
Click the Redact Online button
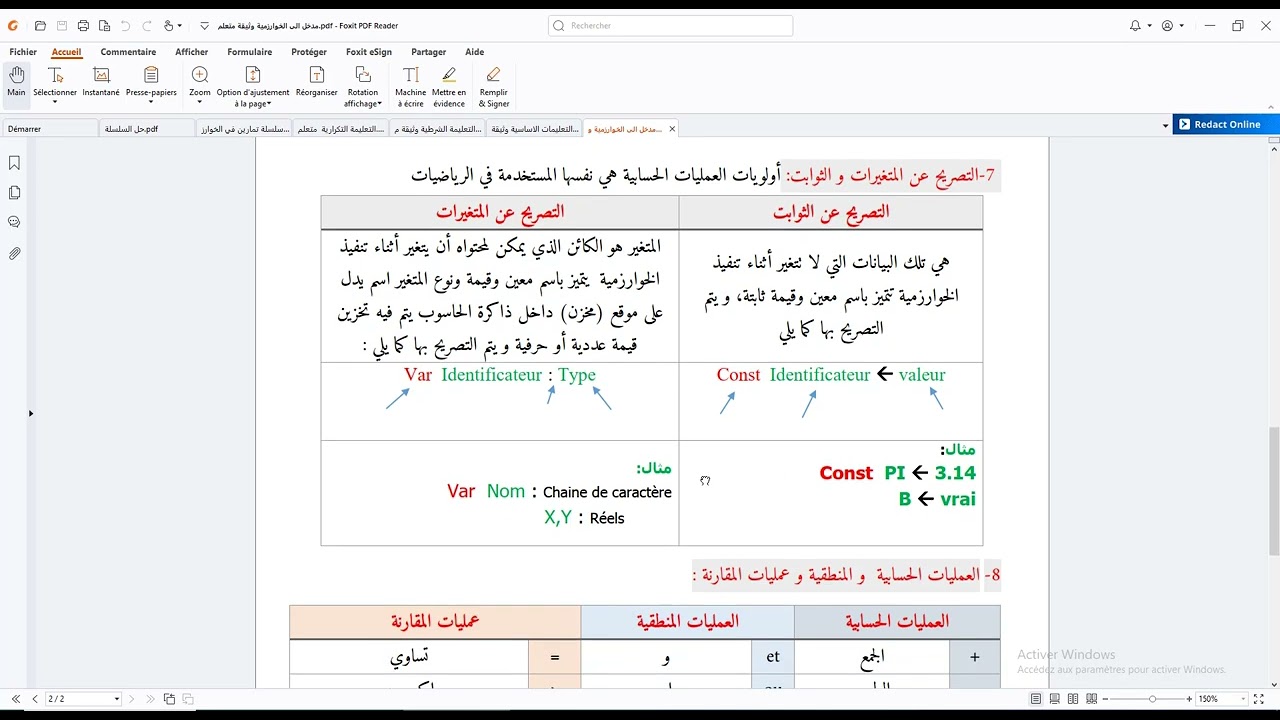1225,124
